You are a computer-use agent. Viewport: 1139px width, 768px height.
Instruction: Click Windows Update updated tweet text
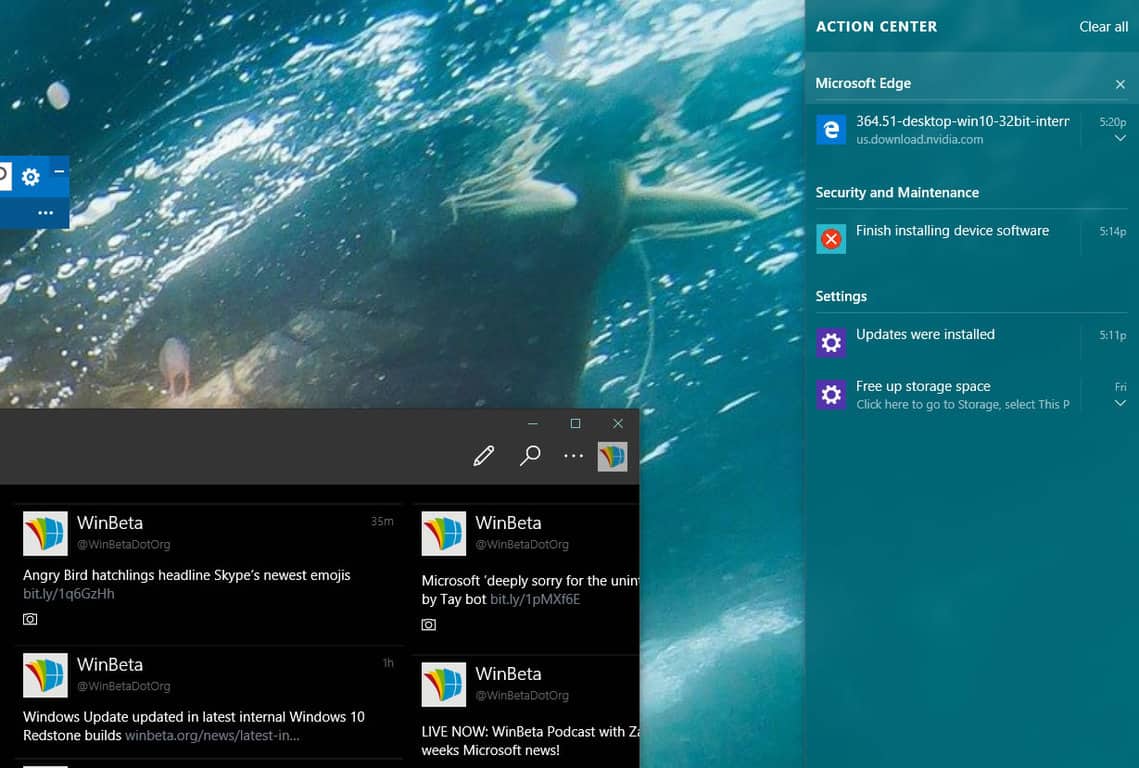[194, 726]
